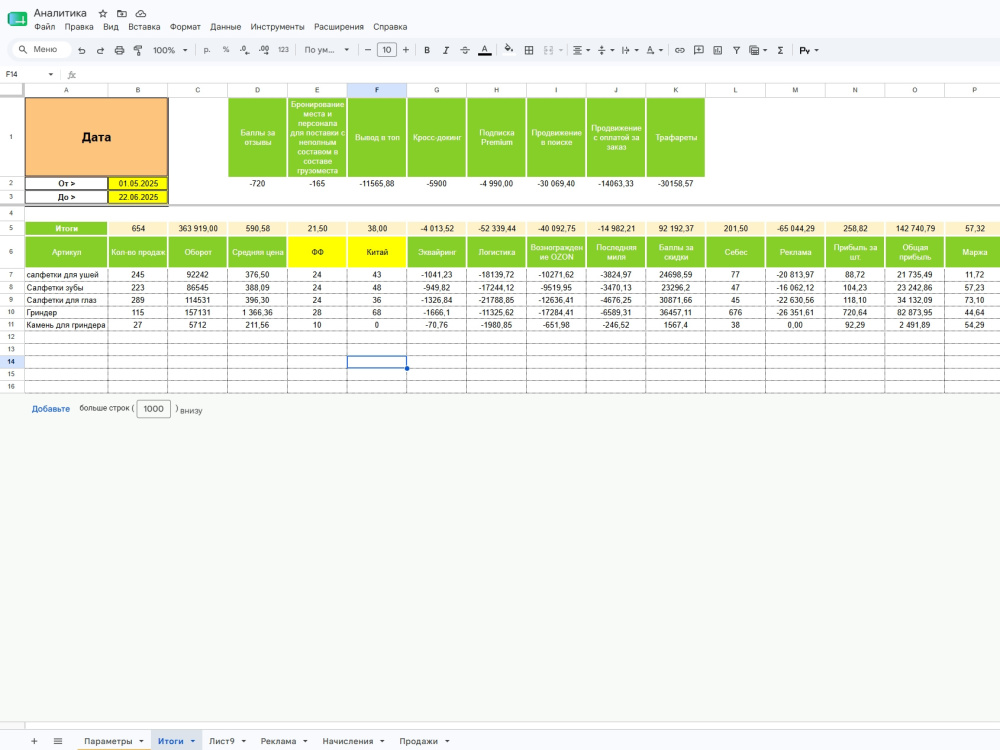Screen dimensions: 1000x750
Task: Click the cell containing Гриндер
Action: pos(66,312)
